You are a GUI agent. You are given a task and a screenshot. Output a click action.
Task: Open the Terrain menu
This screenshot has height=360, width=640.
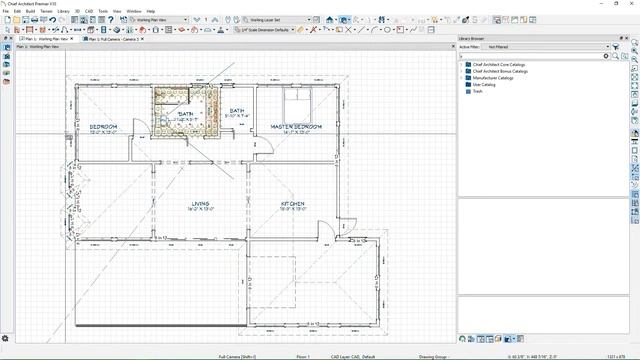[46, 11]
